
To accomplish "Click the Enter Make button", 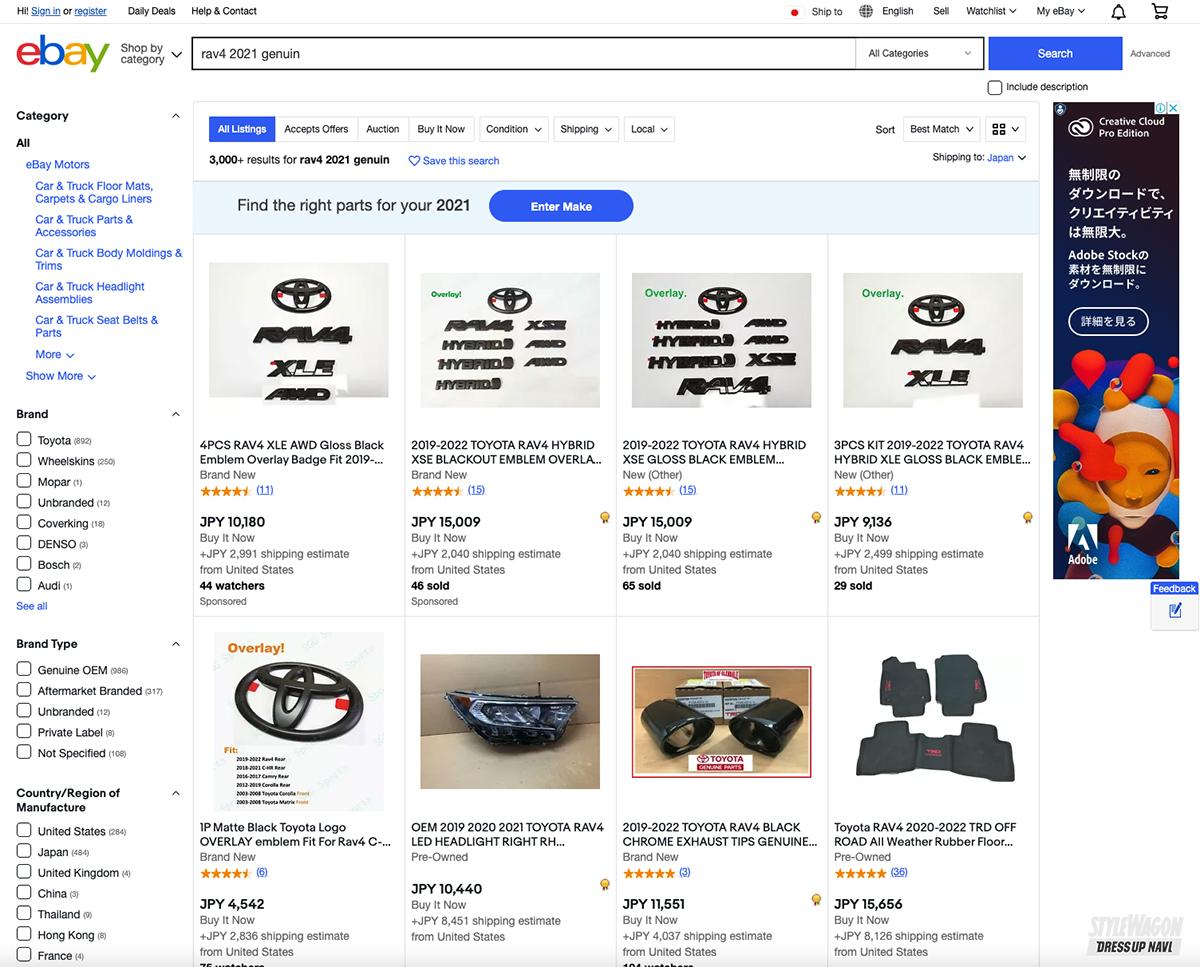I will tap(561, 206).
